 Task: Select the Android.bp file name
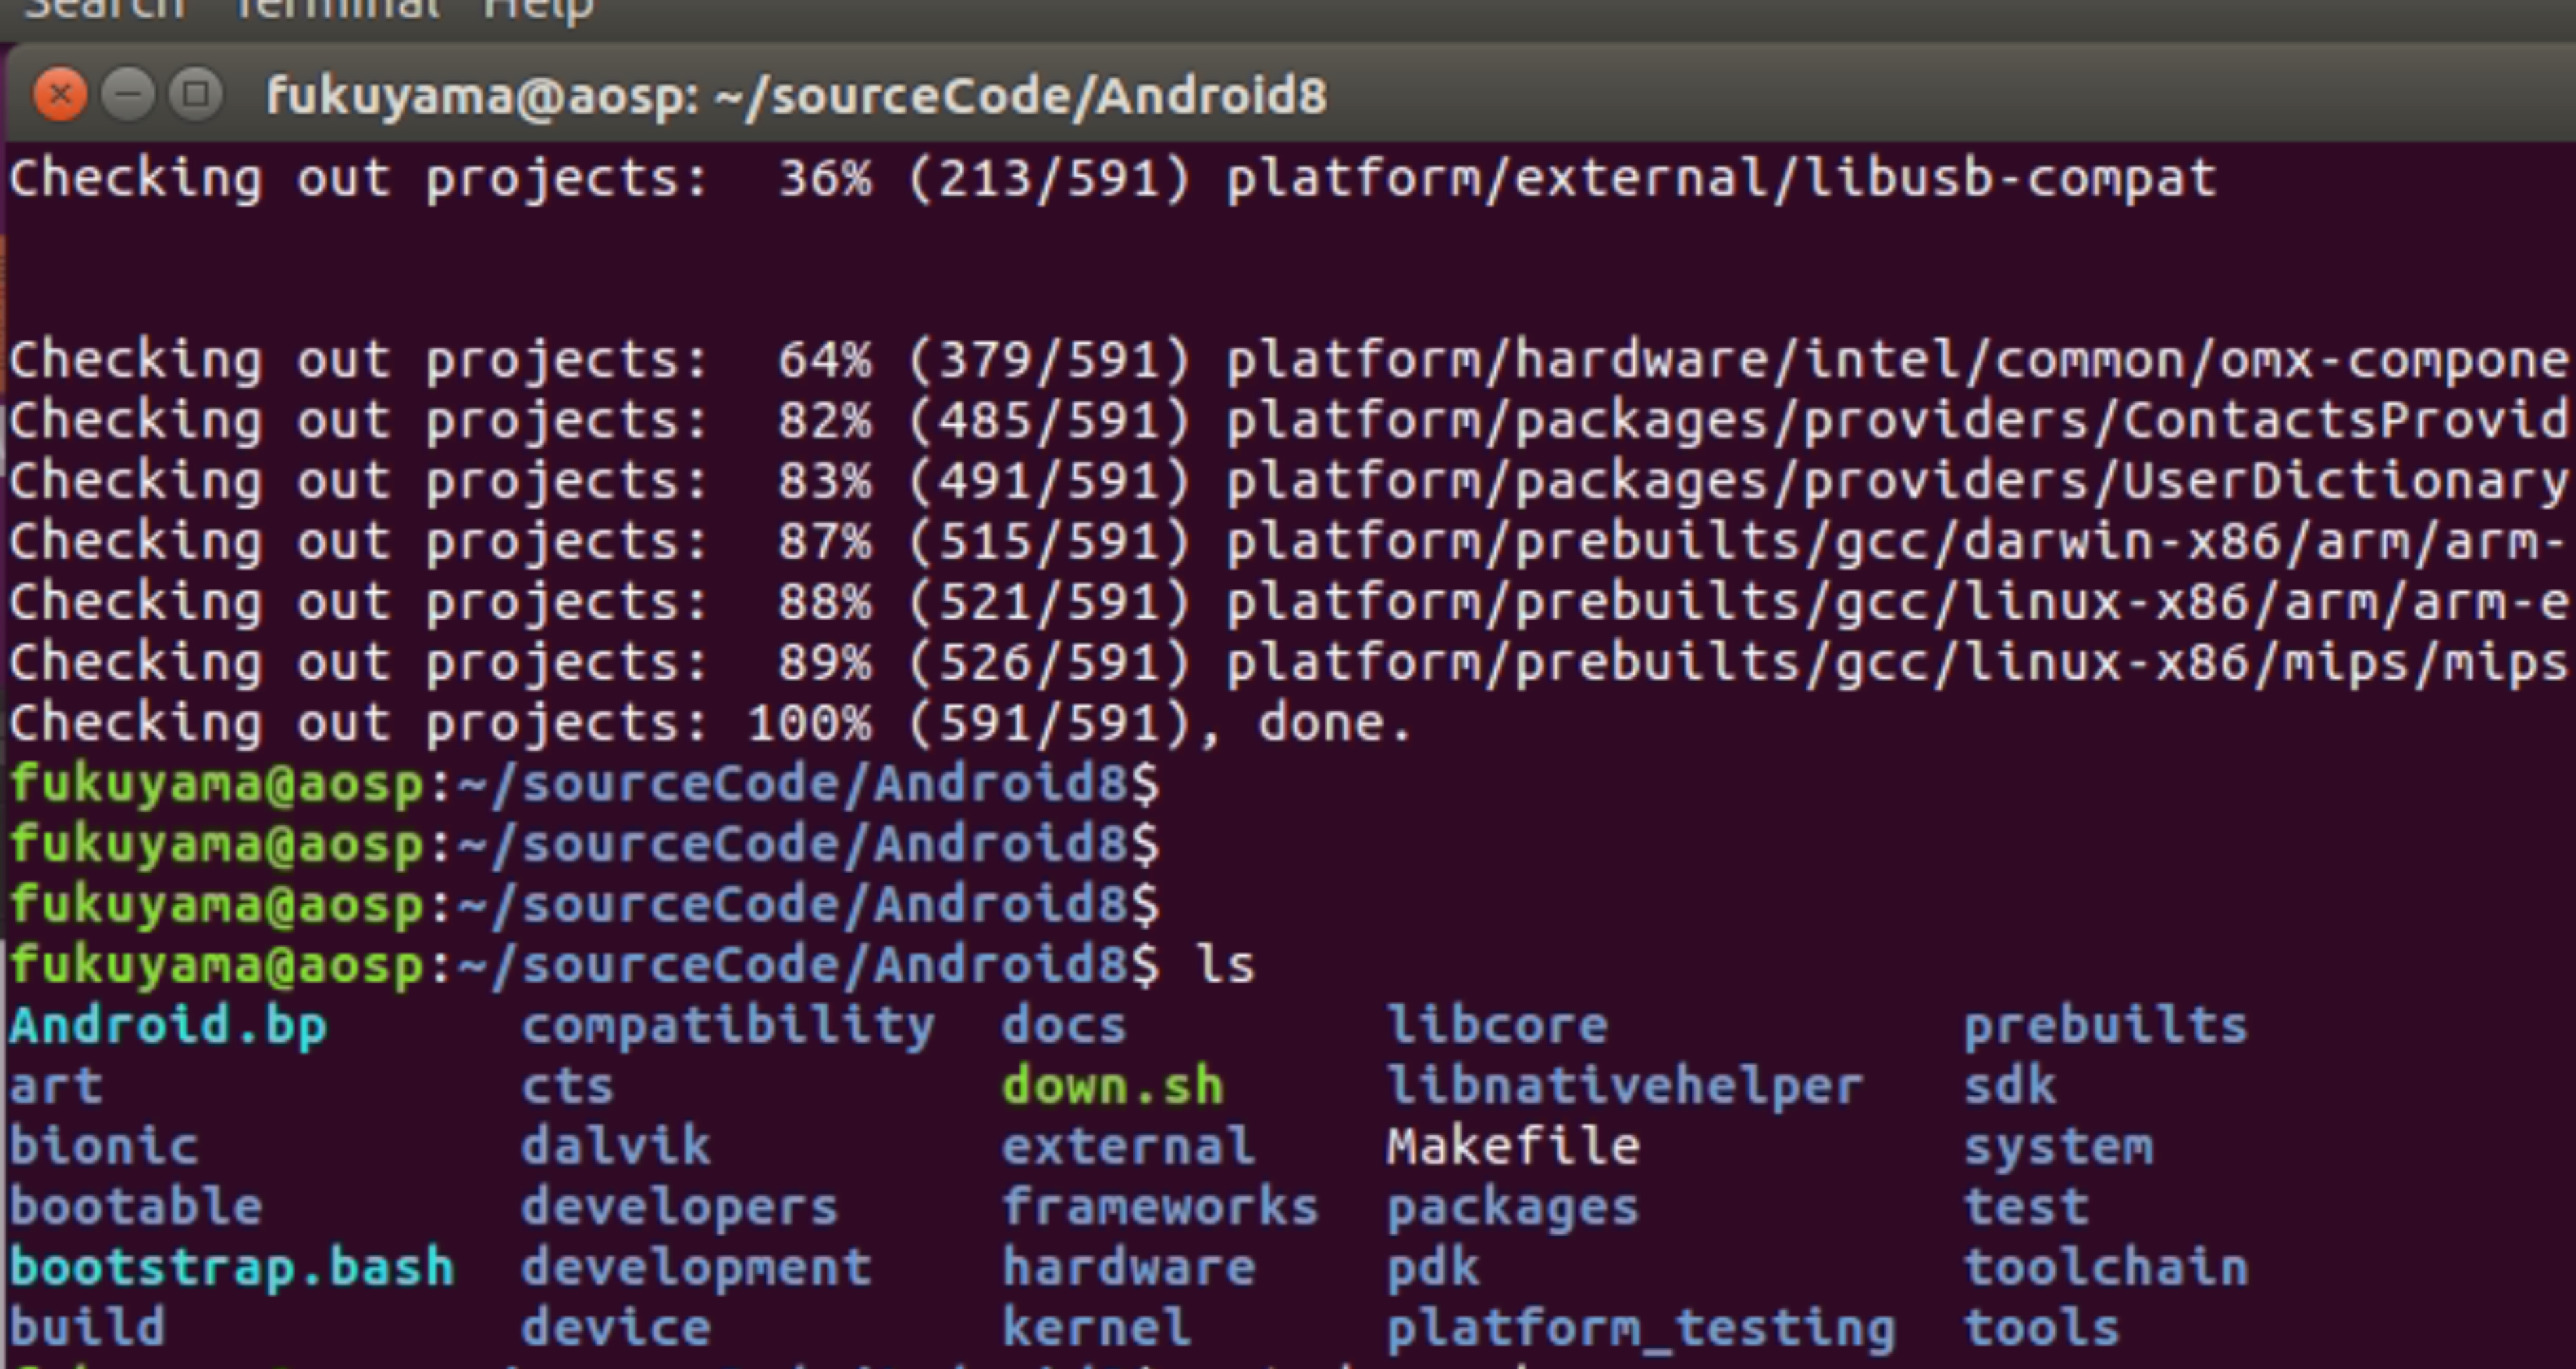[168, 1027]
